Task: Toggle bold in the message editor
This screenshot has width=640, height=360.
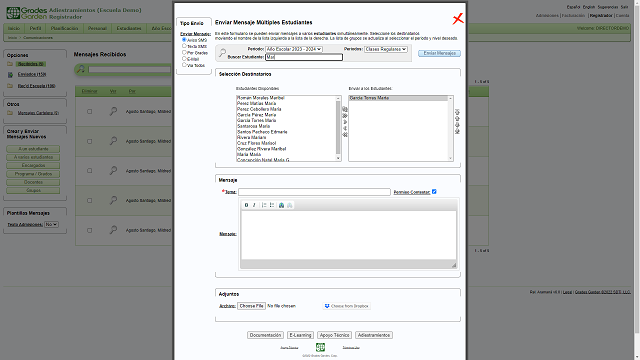Action: 246,205
